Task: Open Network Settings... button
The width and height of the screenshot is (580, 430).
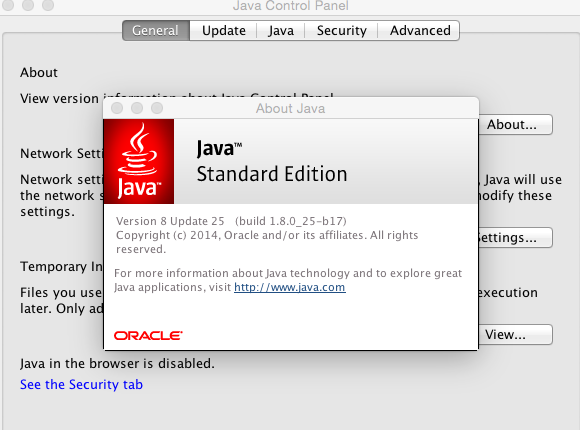Action: coord(515,237)
